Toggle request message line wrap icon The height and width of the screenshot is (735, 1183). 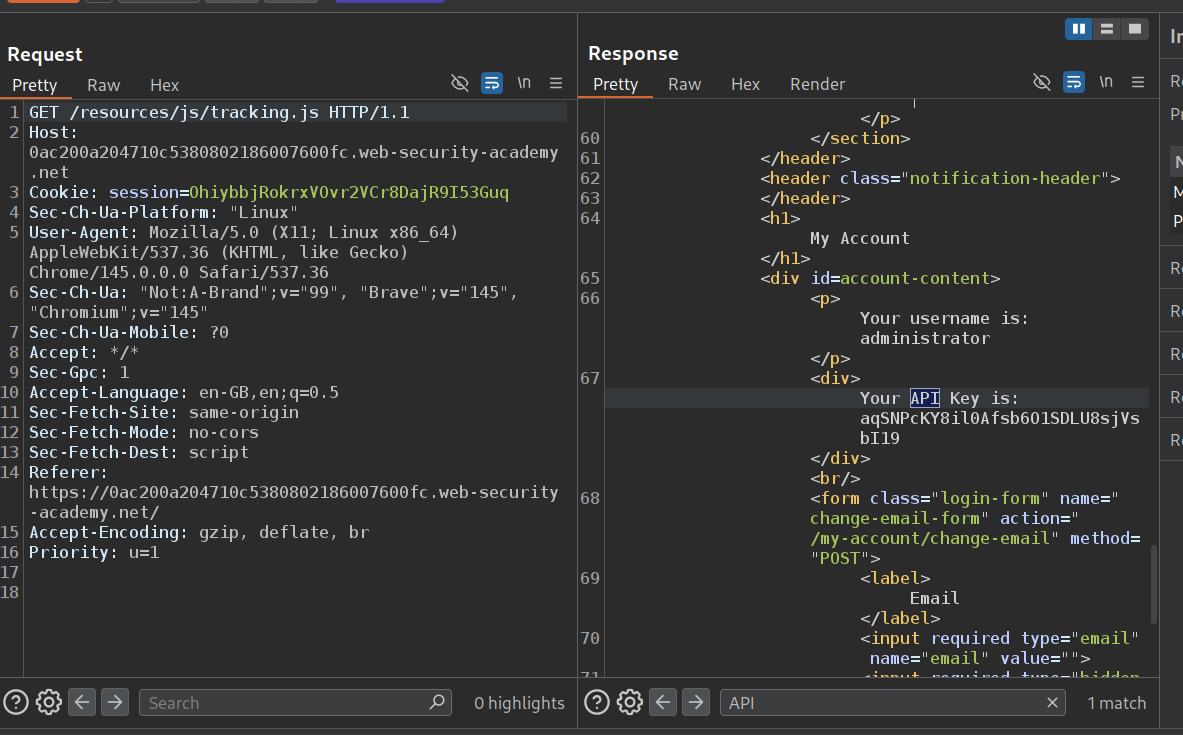(x=491, y=83)
